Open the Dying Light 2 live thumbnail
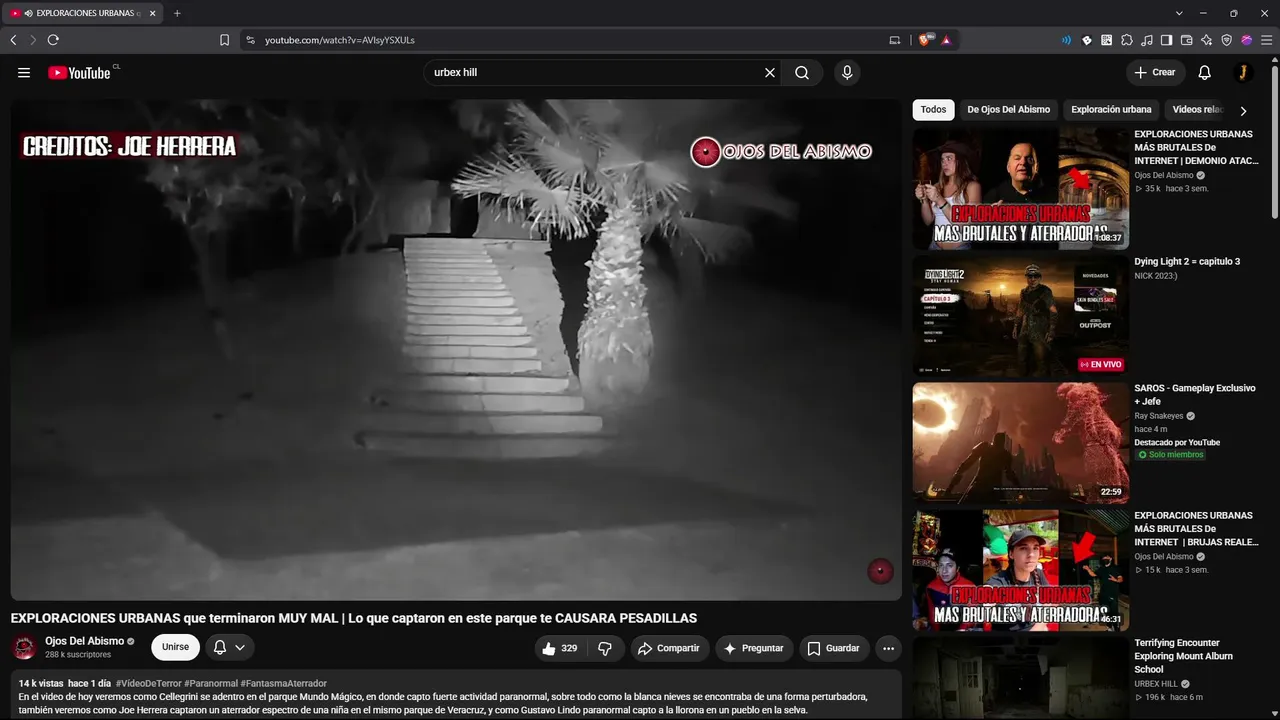Image resolution: width=1280 pixels, height=720 pixels. pyautogui.click(x=1020, y=316)
